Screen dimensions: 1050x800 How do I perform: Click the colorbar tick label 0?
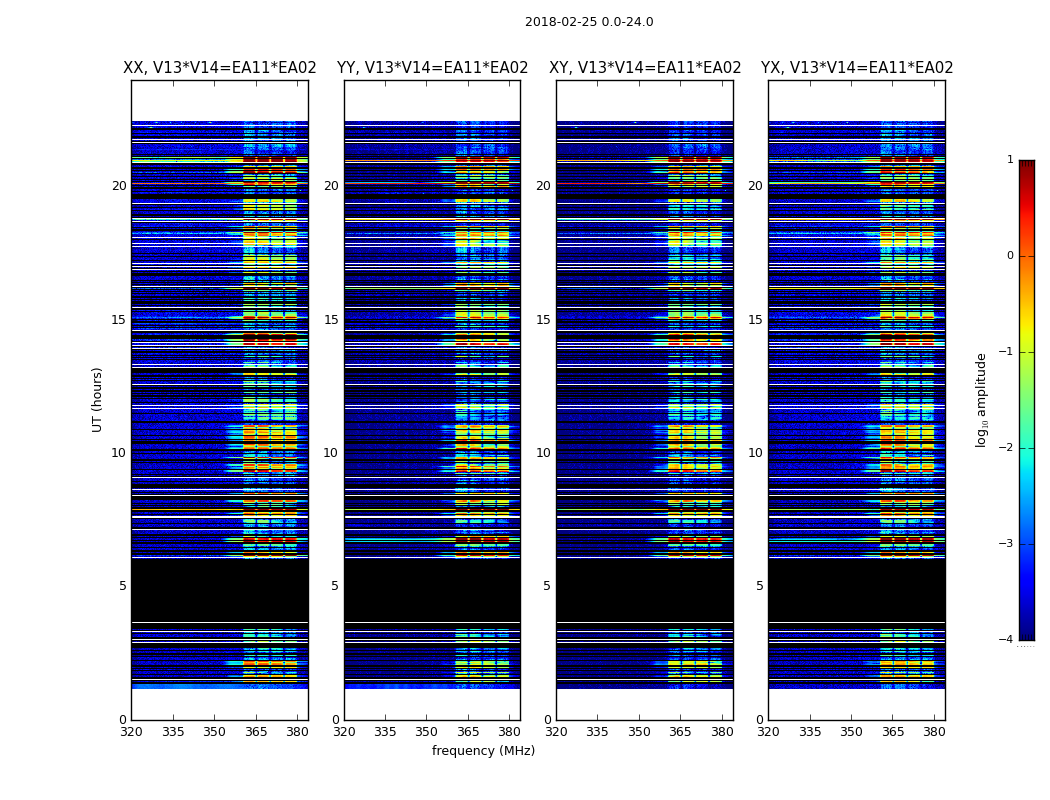pyautogui.click(x=1010, y=256)
